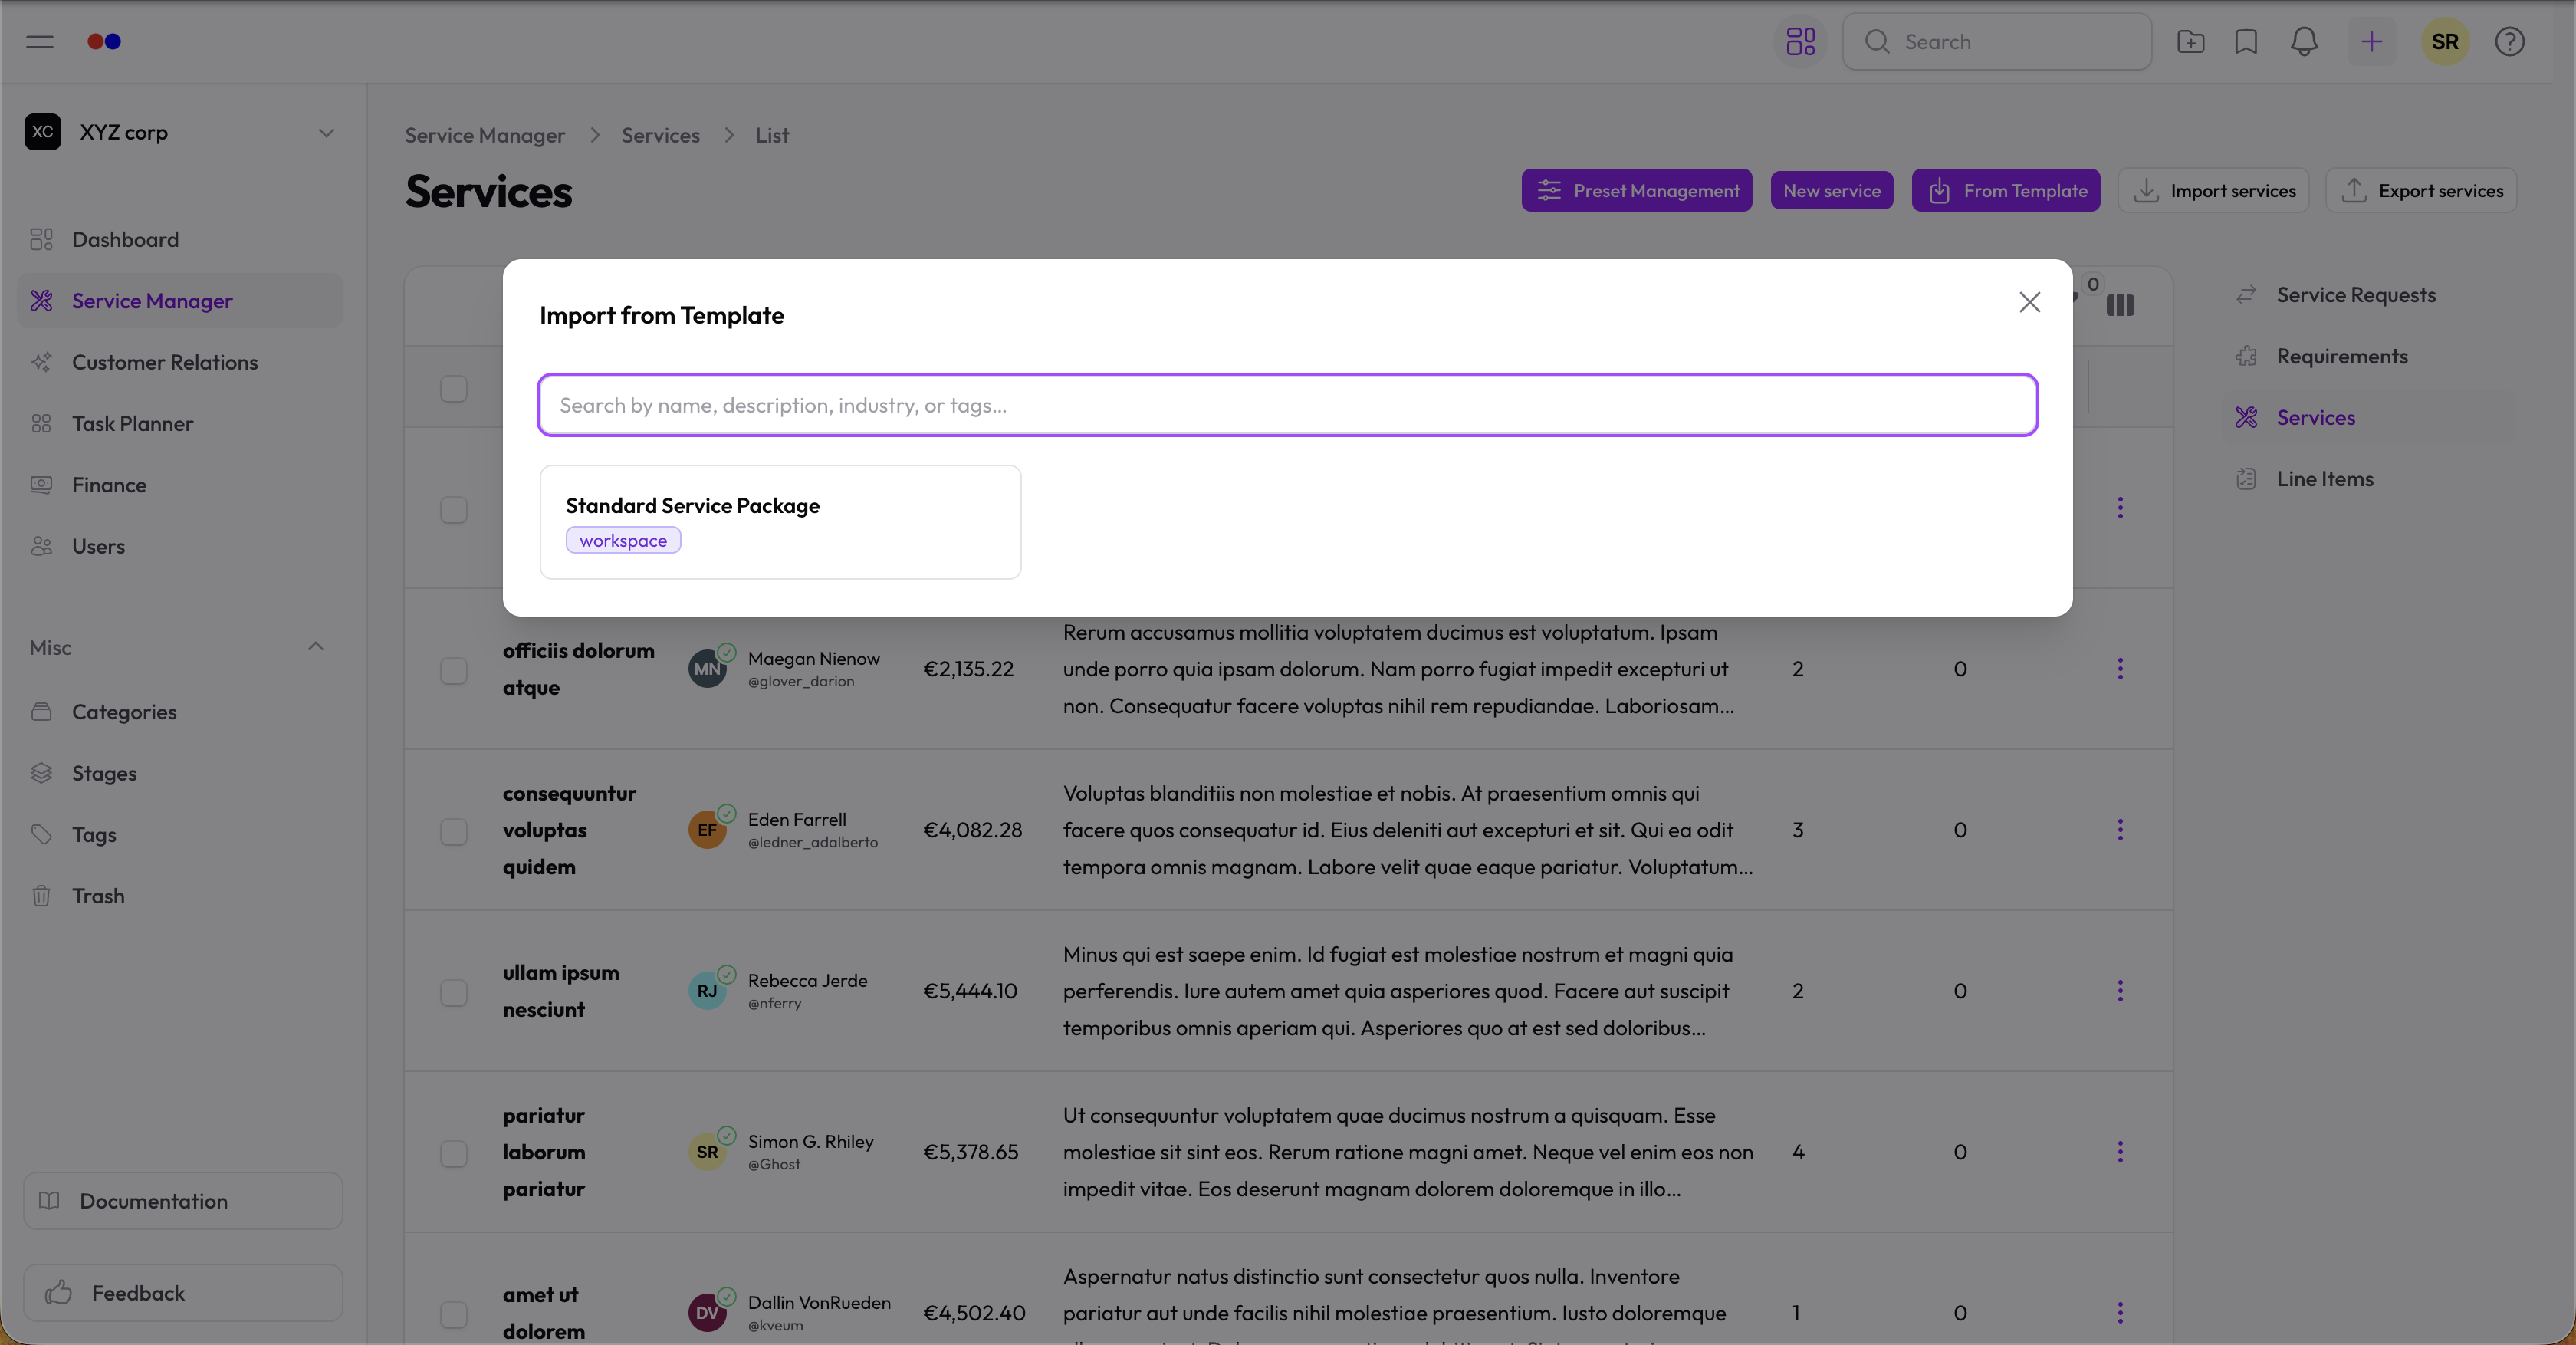Select Service Manager in the sidebar
Image resolution: width=2576 pixels, height=1345 pixels.
pos(180,301)
